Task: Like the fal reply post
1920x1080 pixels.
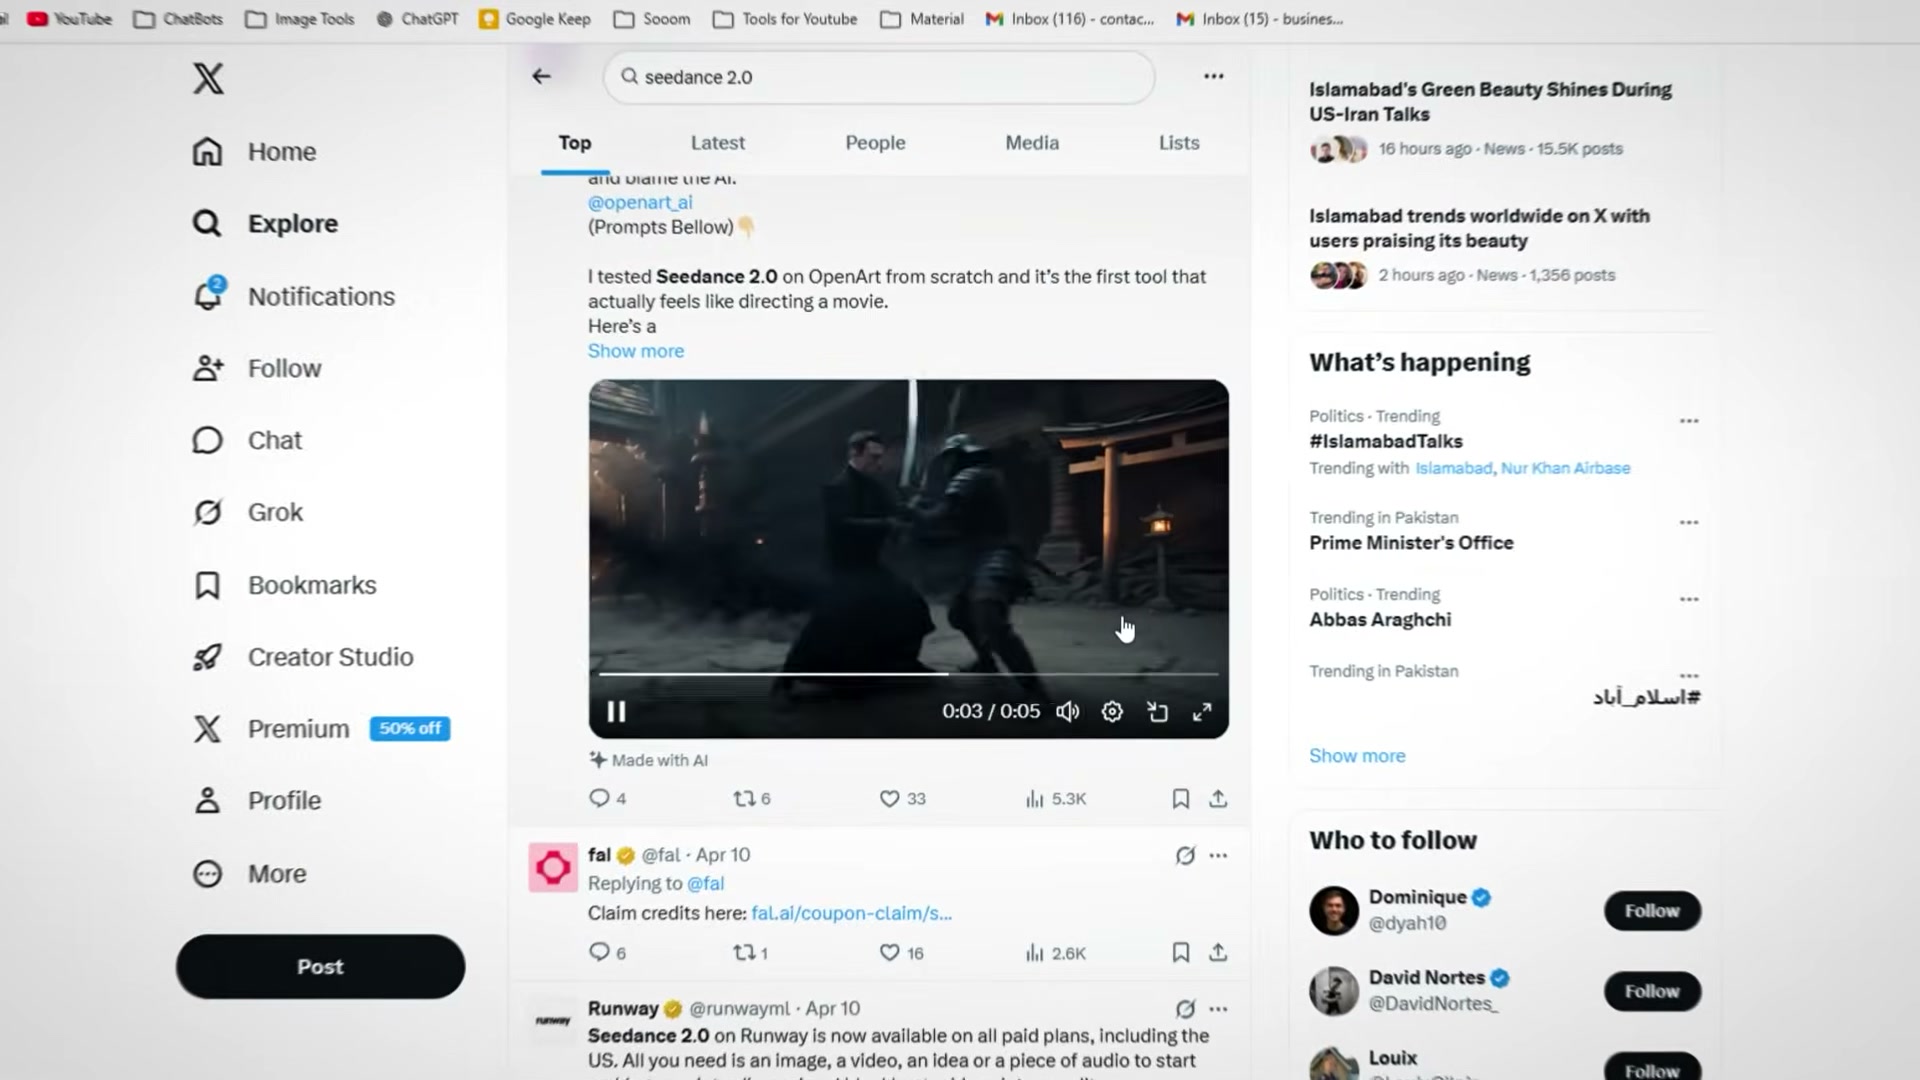Action: tap(901, 952)
